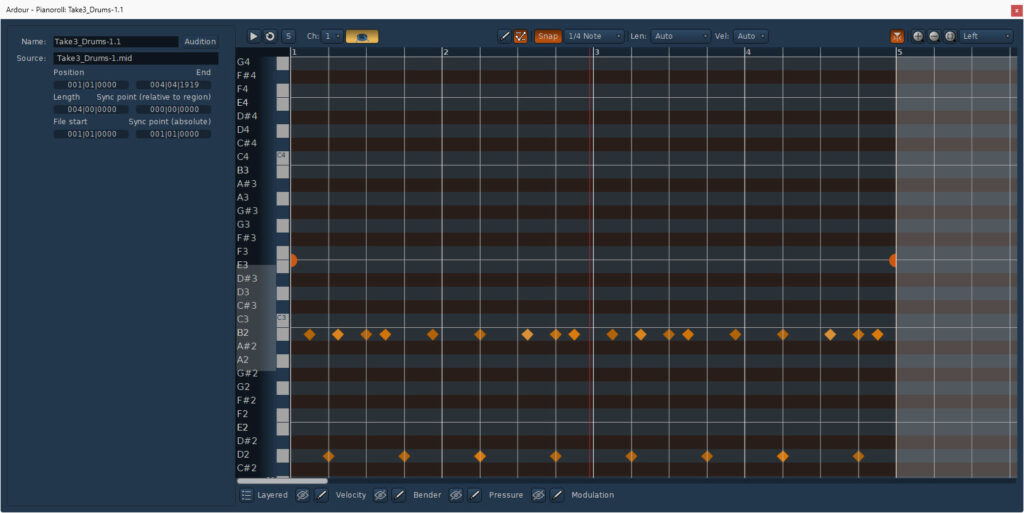Toggle loop playback button
Viewport: 1024px width, 513px height.
[270, 36]
